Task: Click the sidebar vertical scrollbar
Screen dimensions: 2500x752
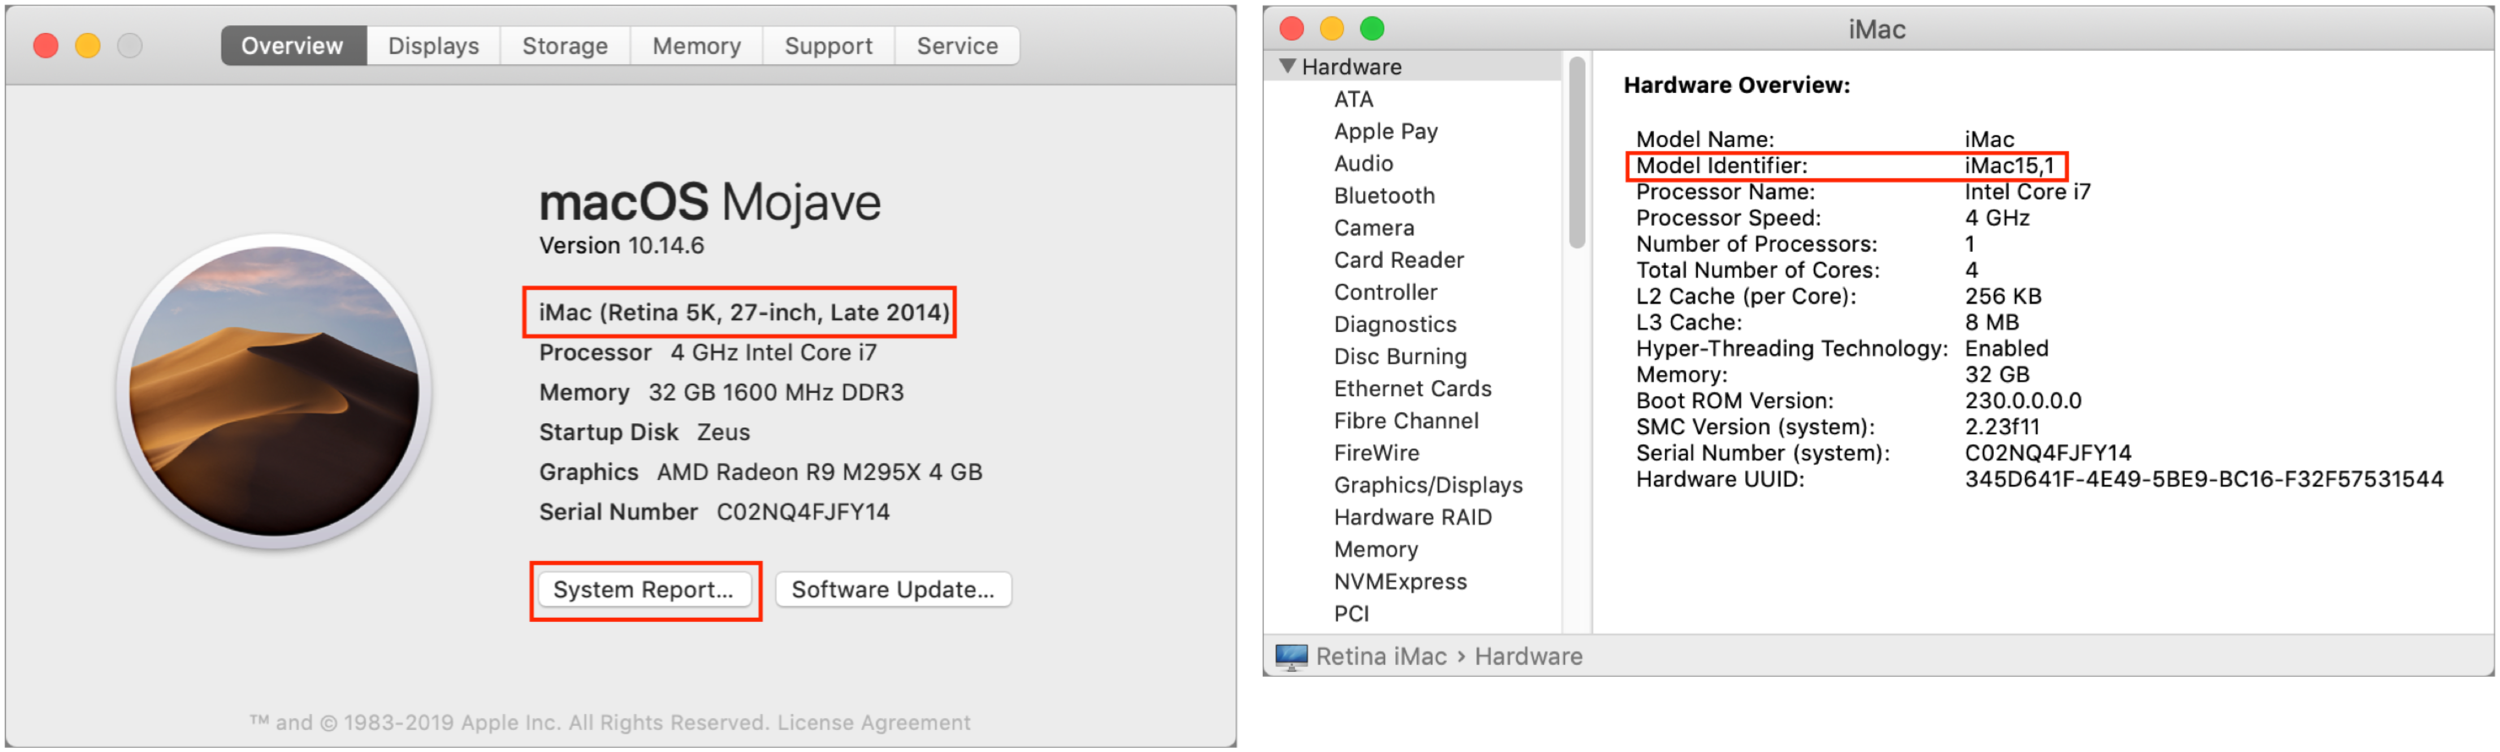Action: point(1577,152)
